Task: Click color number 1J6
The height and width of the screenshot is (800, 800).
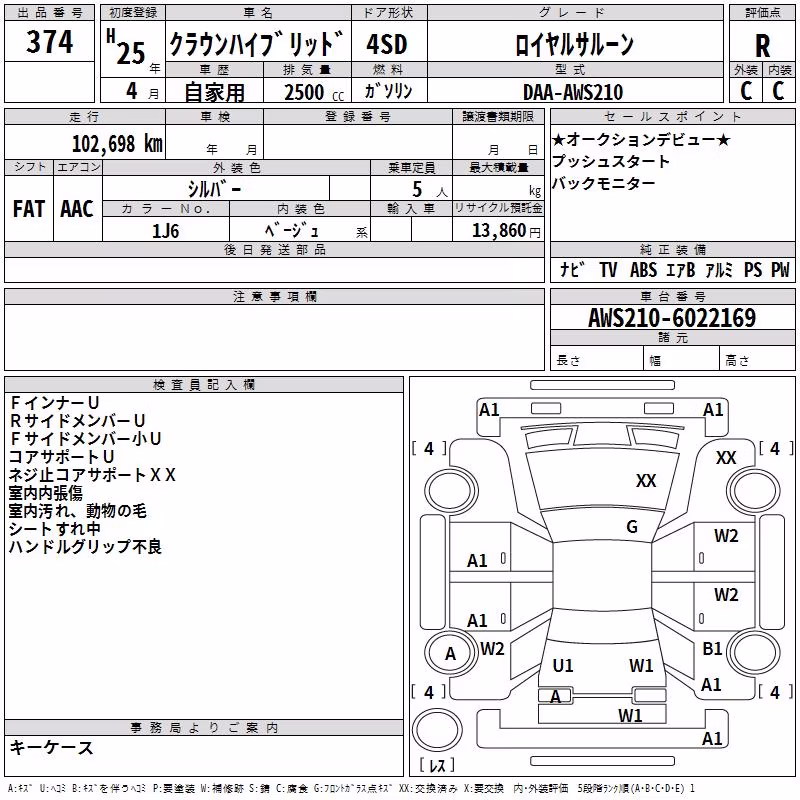Action: coord(165,231)
